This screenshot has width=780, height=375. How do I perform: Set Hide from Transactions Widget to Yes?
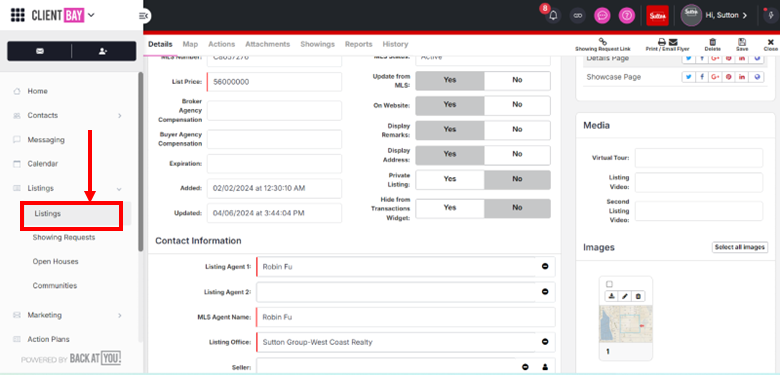click(450, 208)
